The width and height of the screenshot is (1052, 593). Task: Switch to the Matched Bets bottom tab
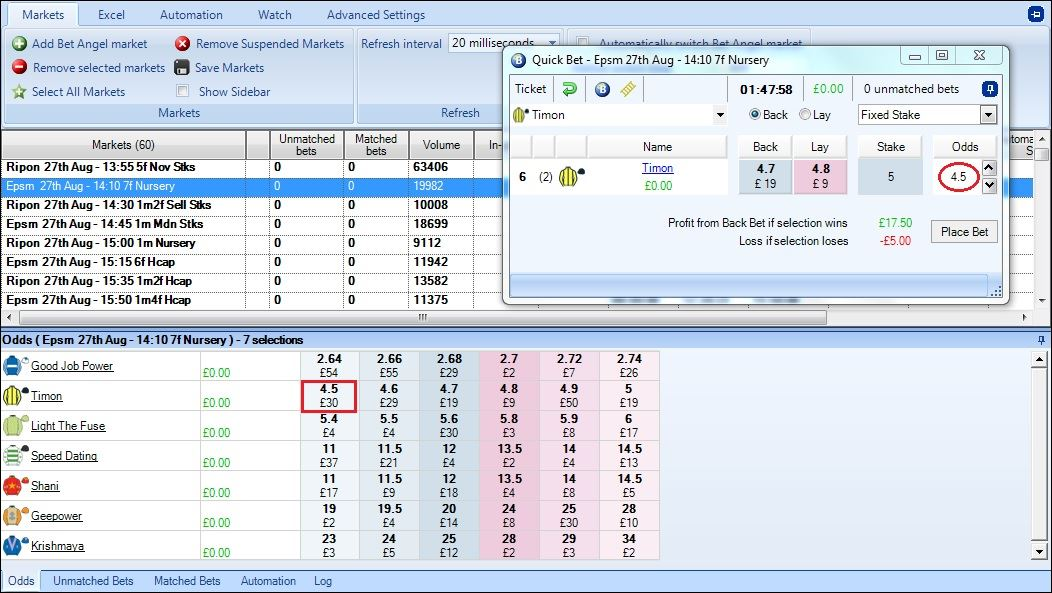pyautogui.click(x=187, y=581)
